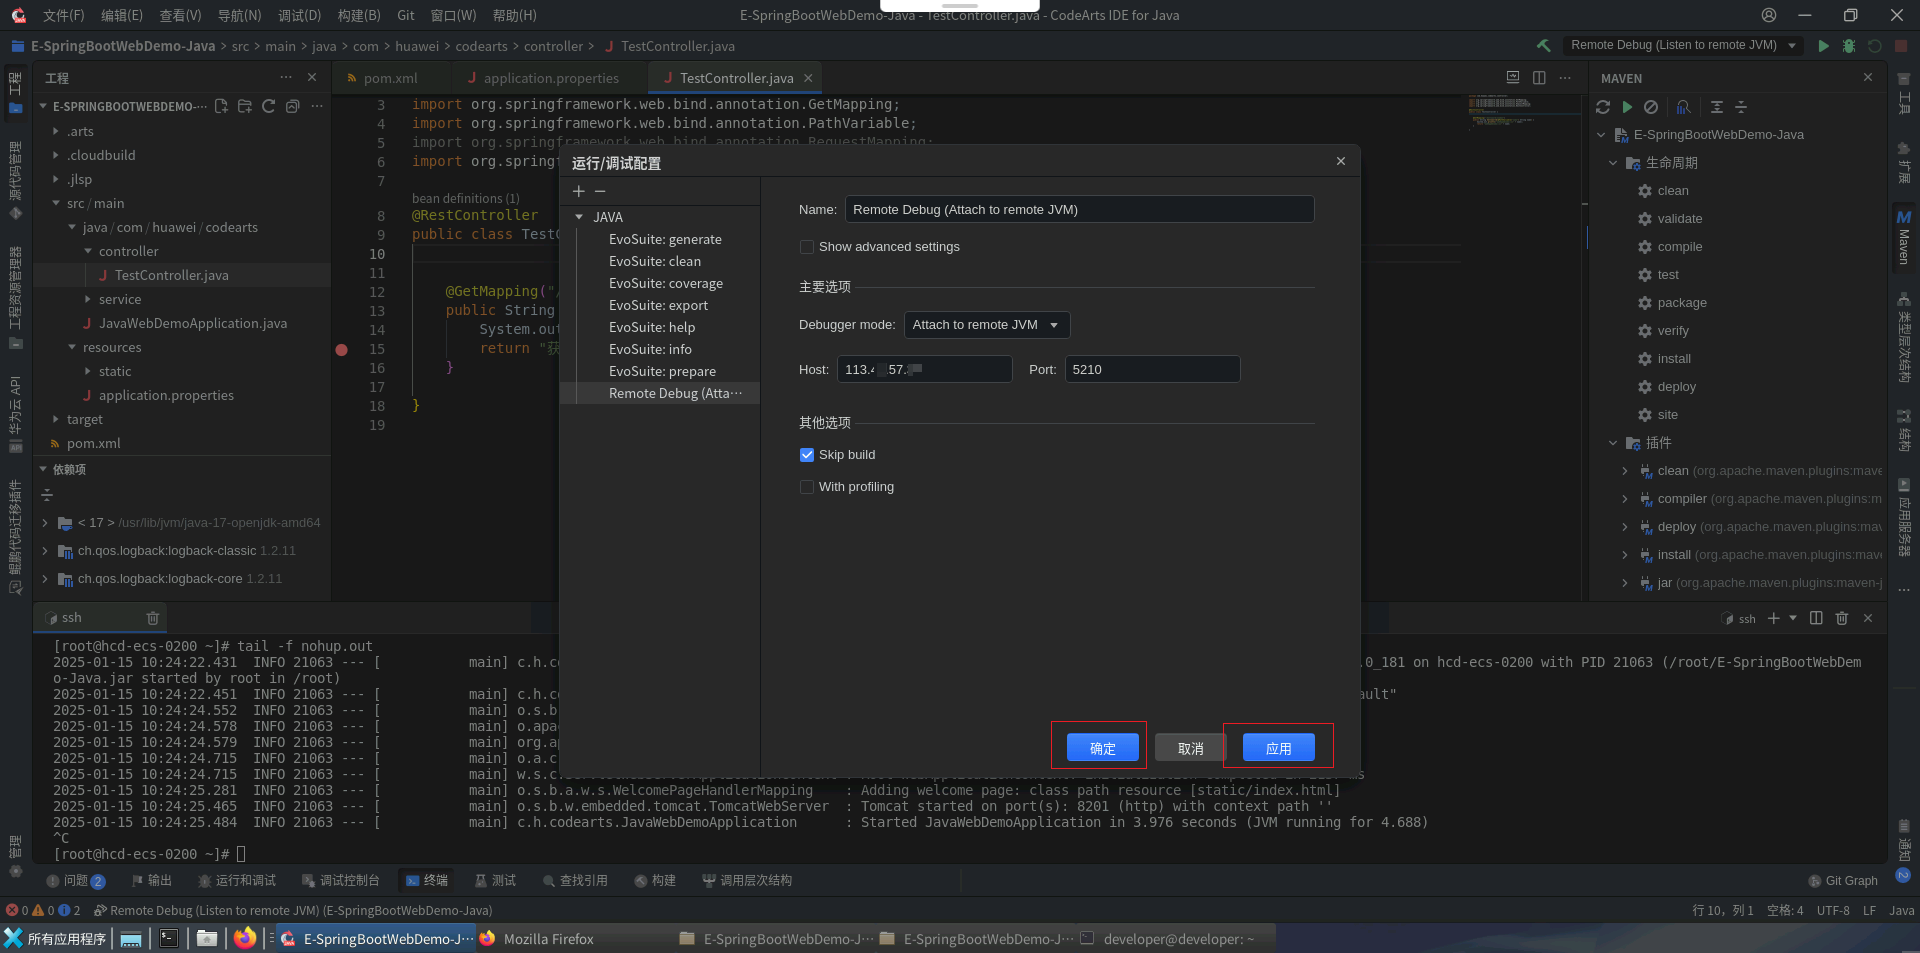Click user account icon in title bar
Screen dimensions: 1920x953
1769,15
